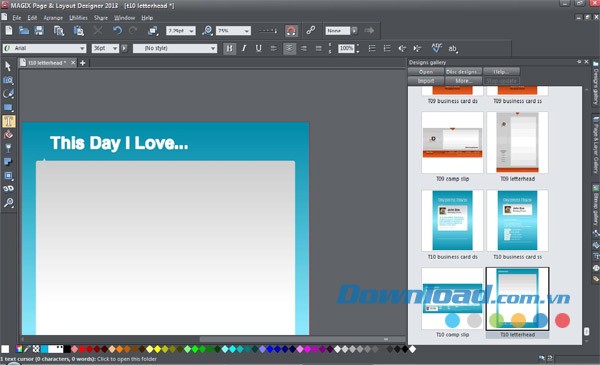This screenshot has width=600, height=365.
Task: Pick the black color swatch
Action: point(67,349)
